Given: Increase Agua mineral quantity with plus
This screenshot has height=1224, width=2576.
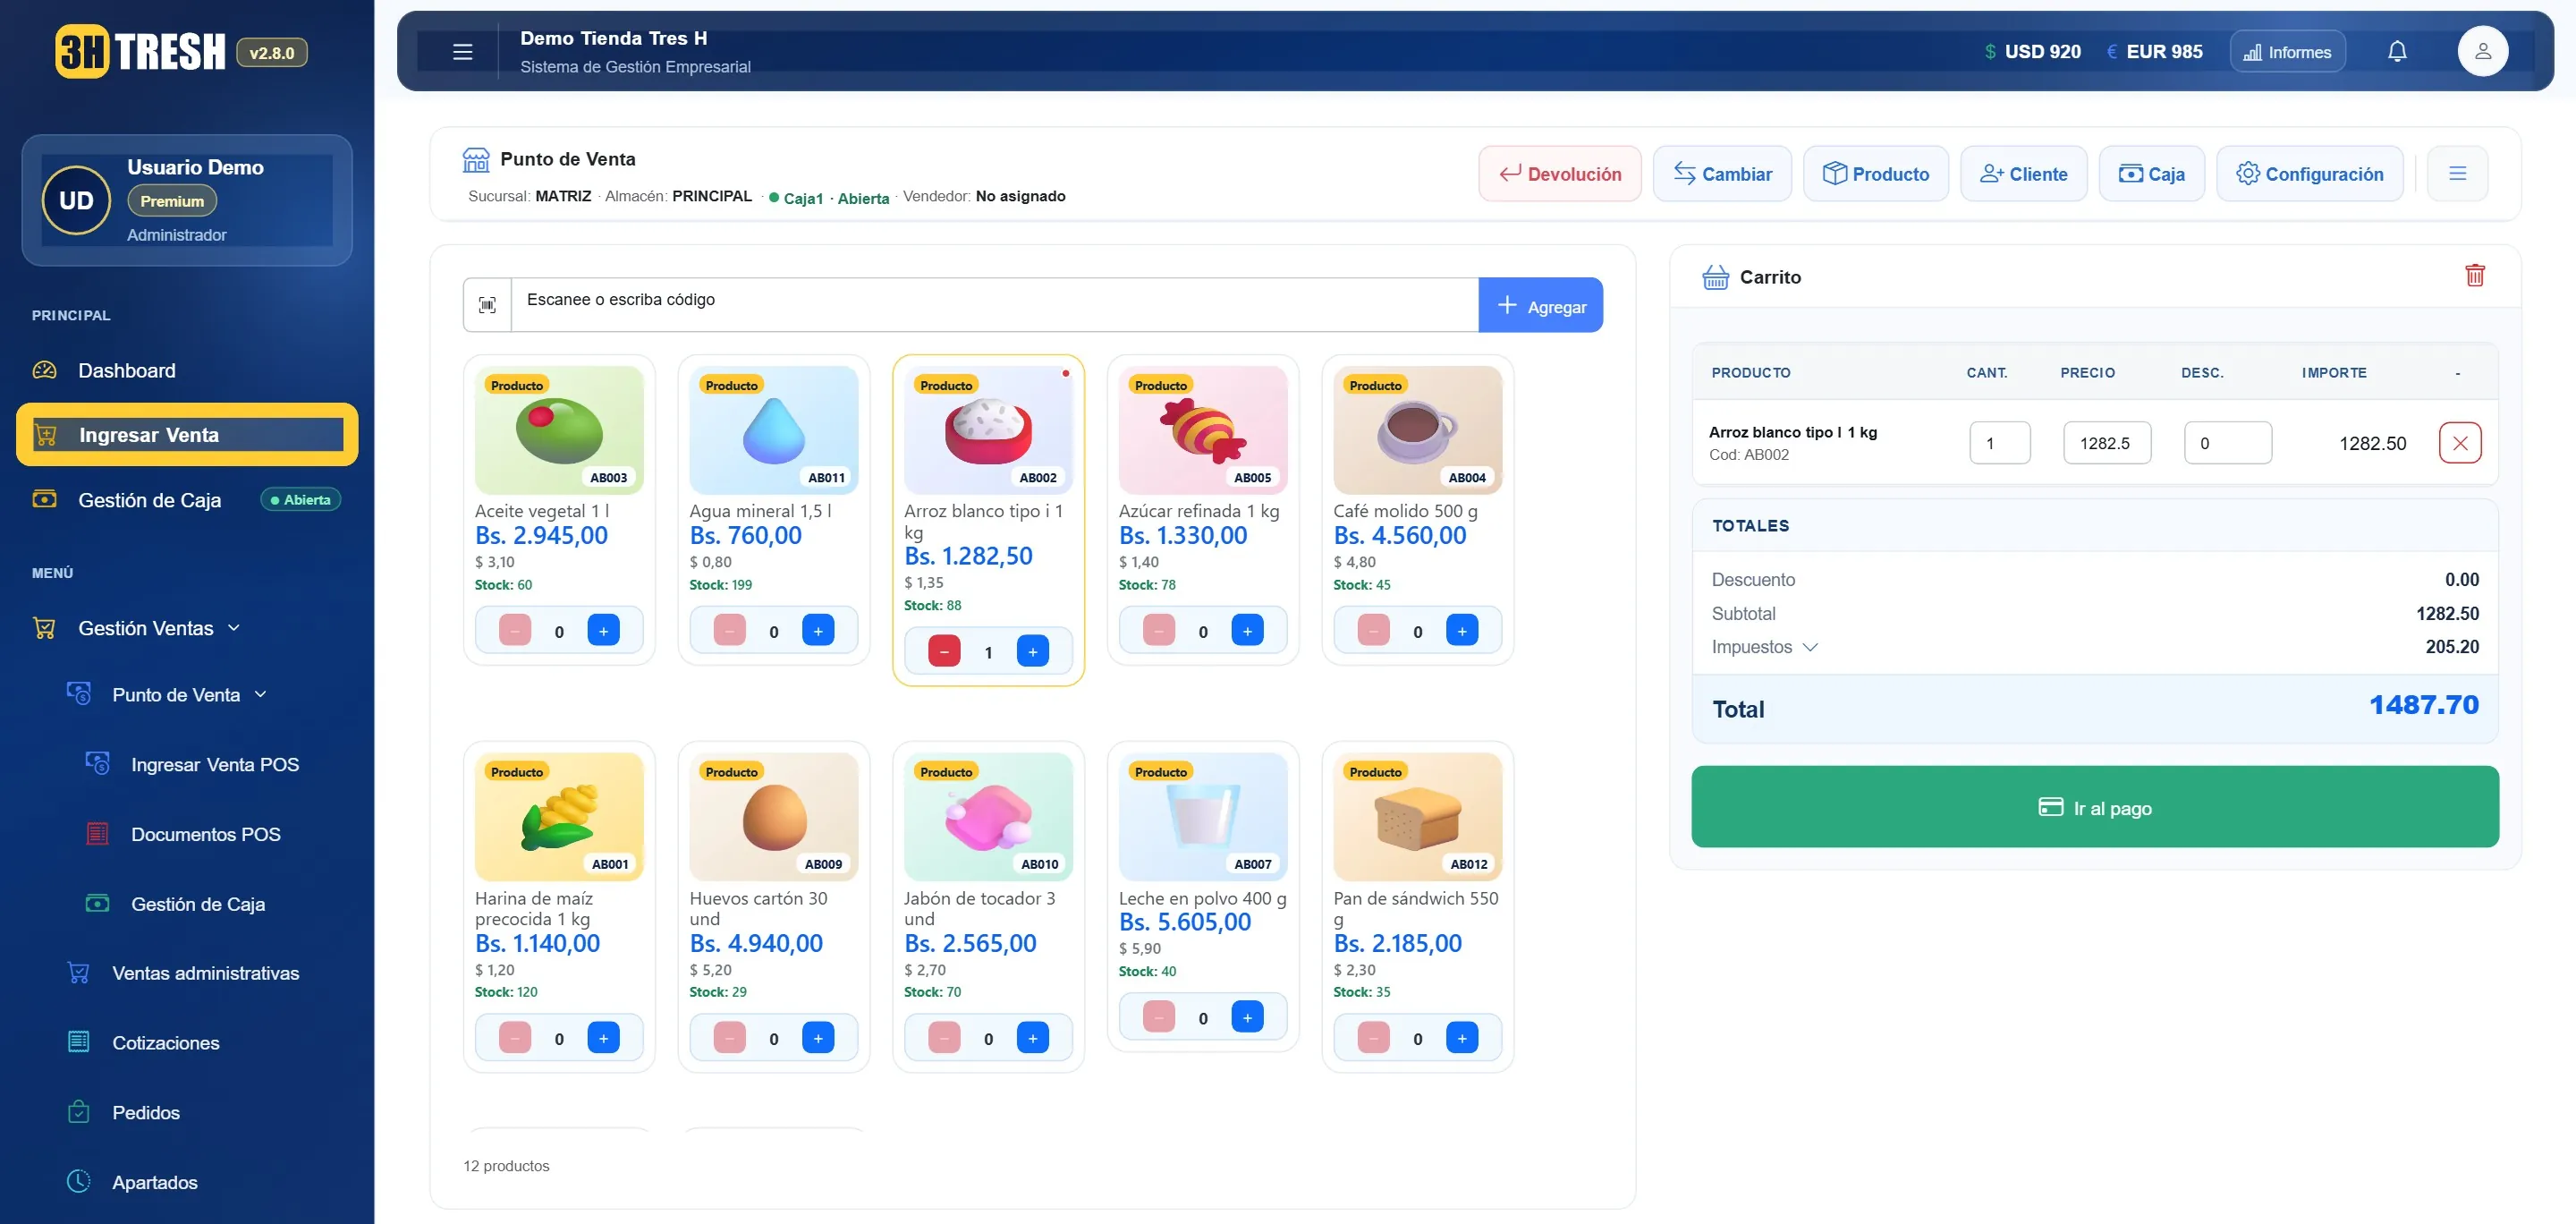Looking at the screenshot, I should coord(817,631).
